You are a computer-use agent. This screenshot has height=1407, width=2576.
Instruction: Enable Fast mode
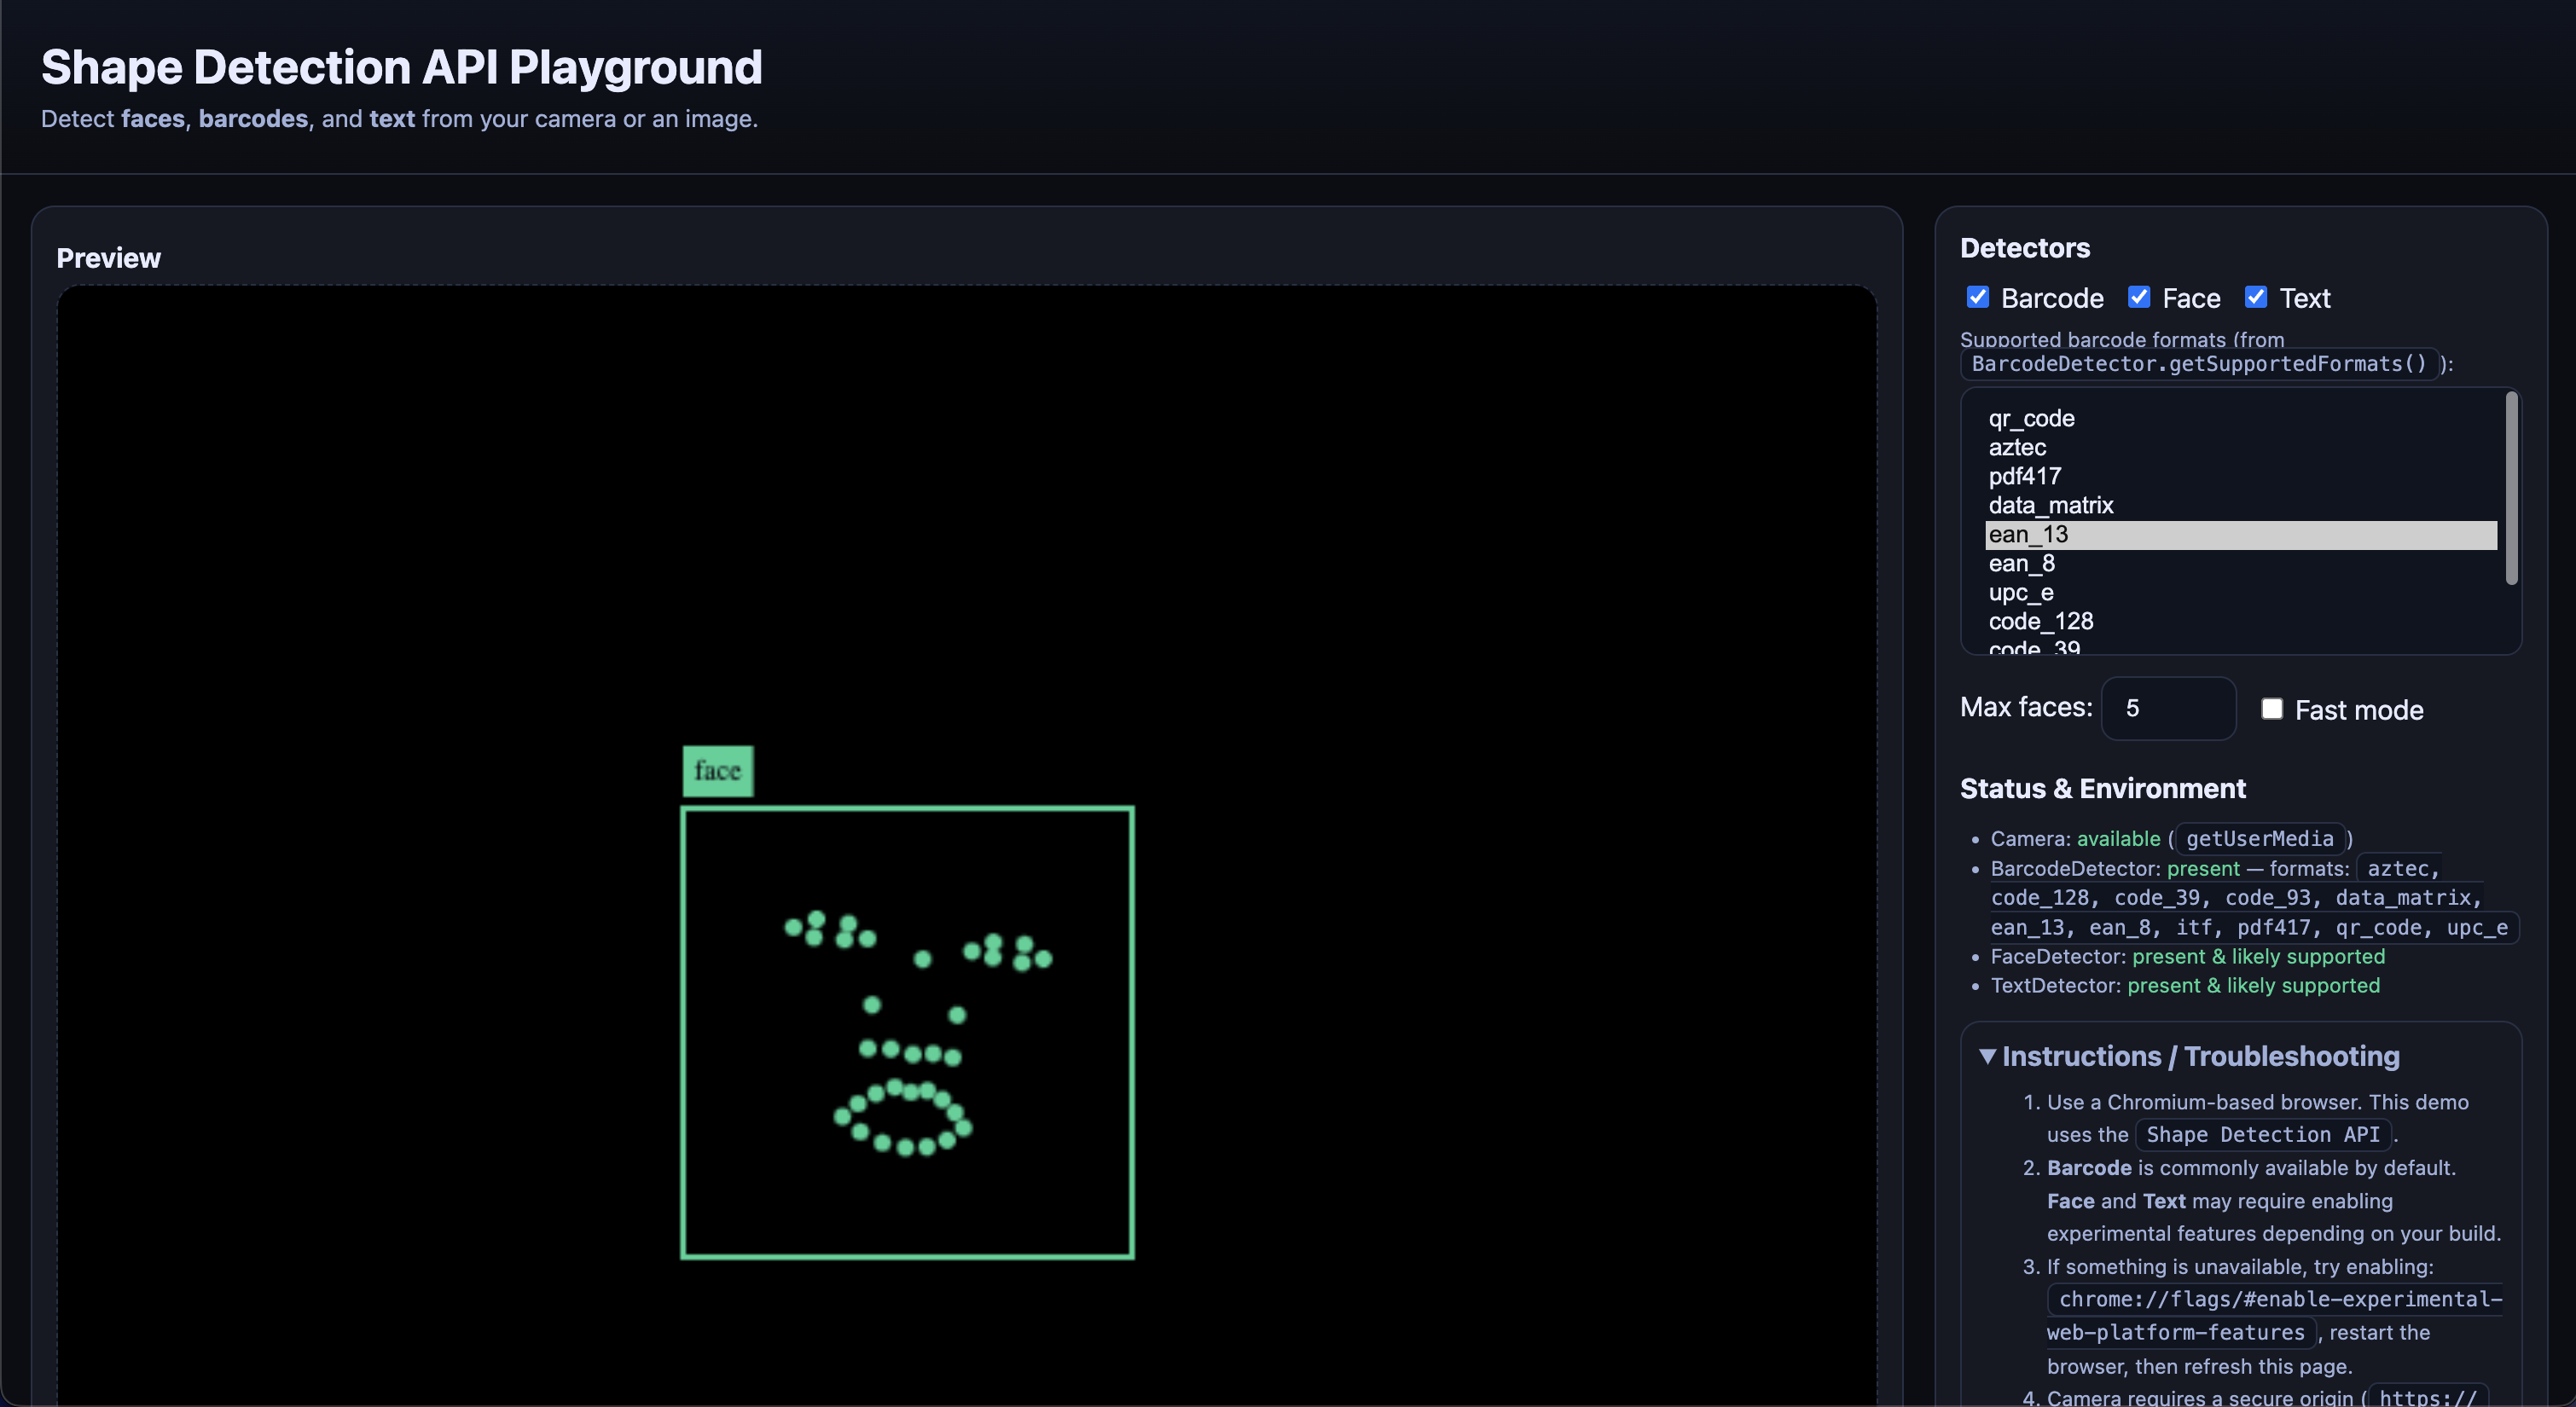[2273, 708]
